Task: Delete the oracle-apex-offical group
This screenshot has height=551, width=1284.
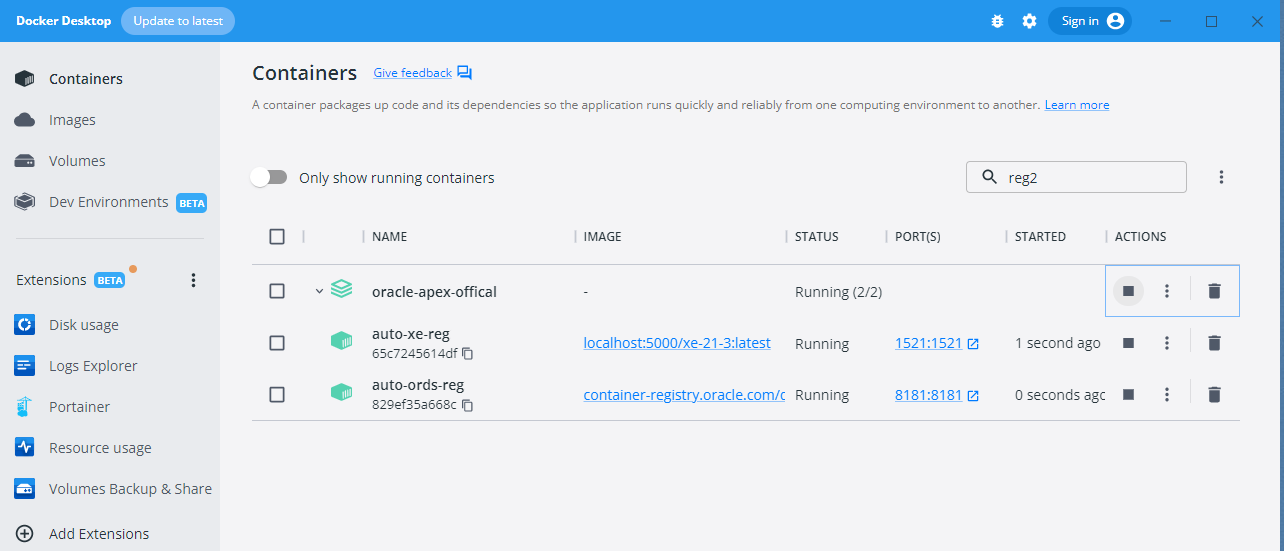Action: coord(1214,291)
